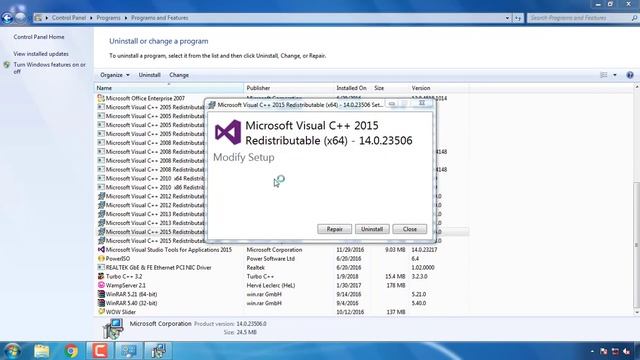Open view options dropdown arrow
This screenshot has height=360, width=640.
pyautogui.click(x=615, y=75)
